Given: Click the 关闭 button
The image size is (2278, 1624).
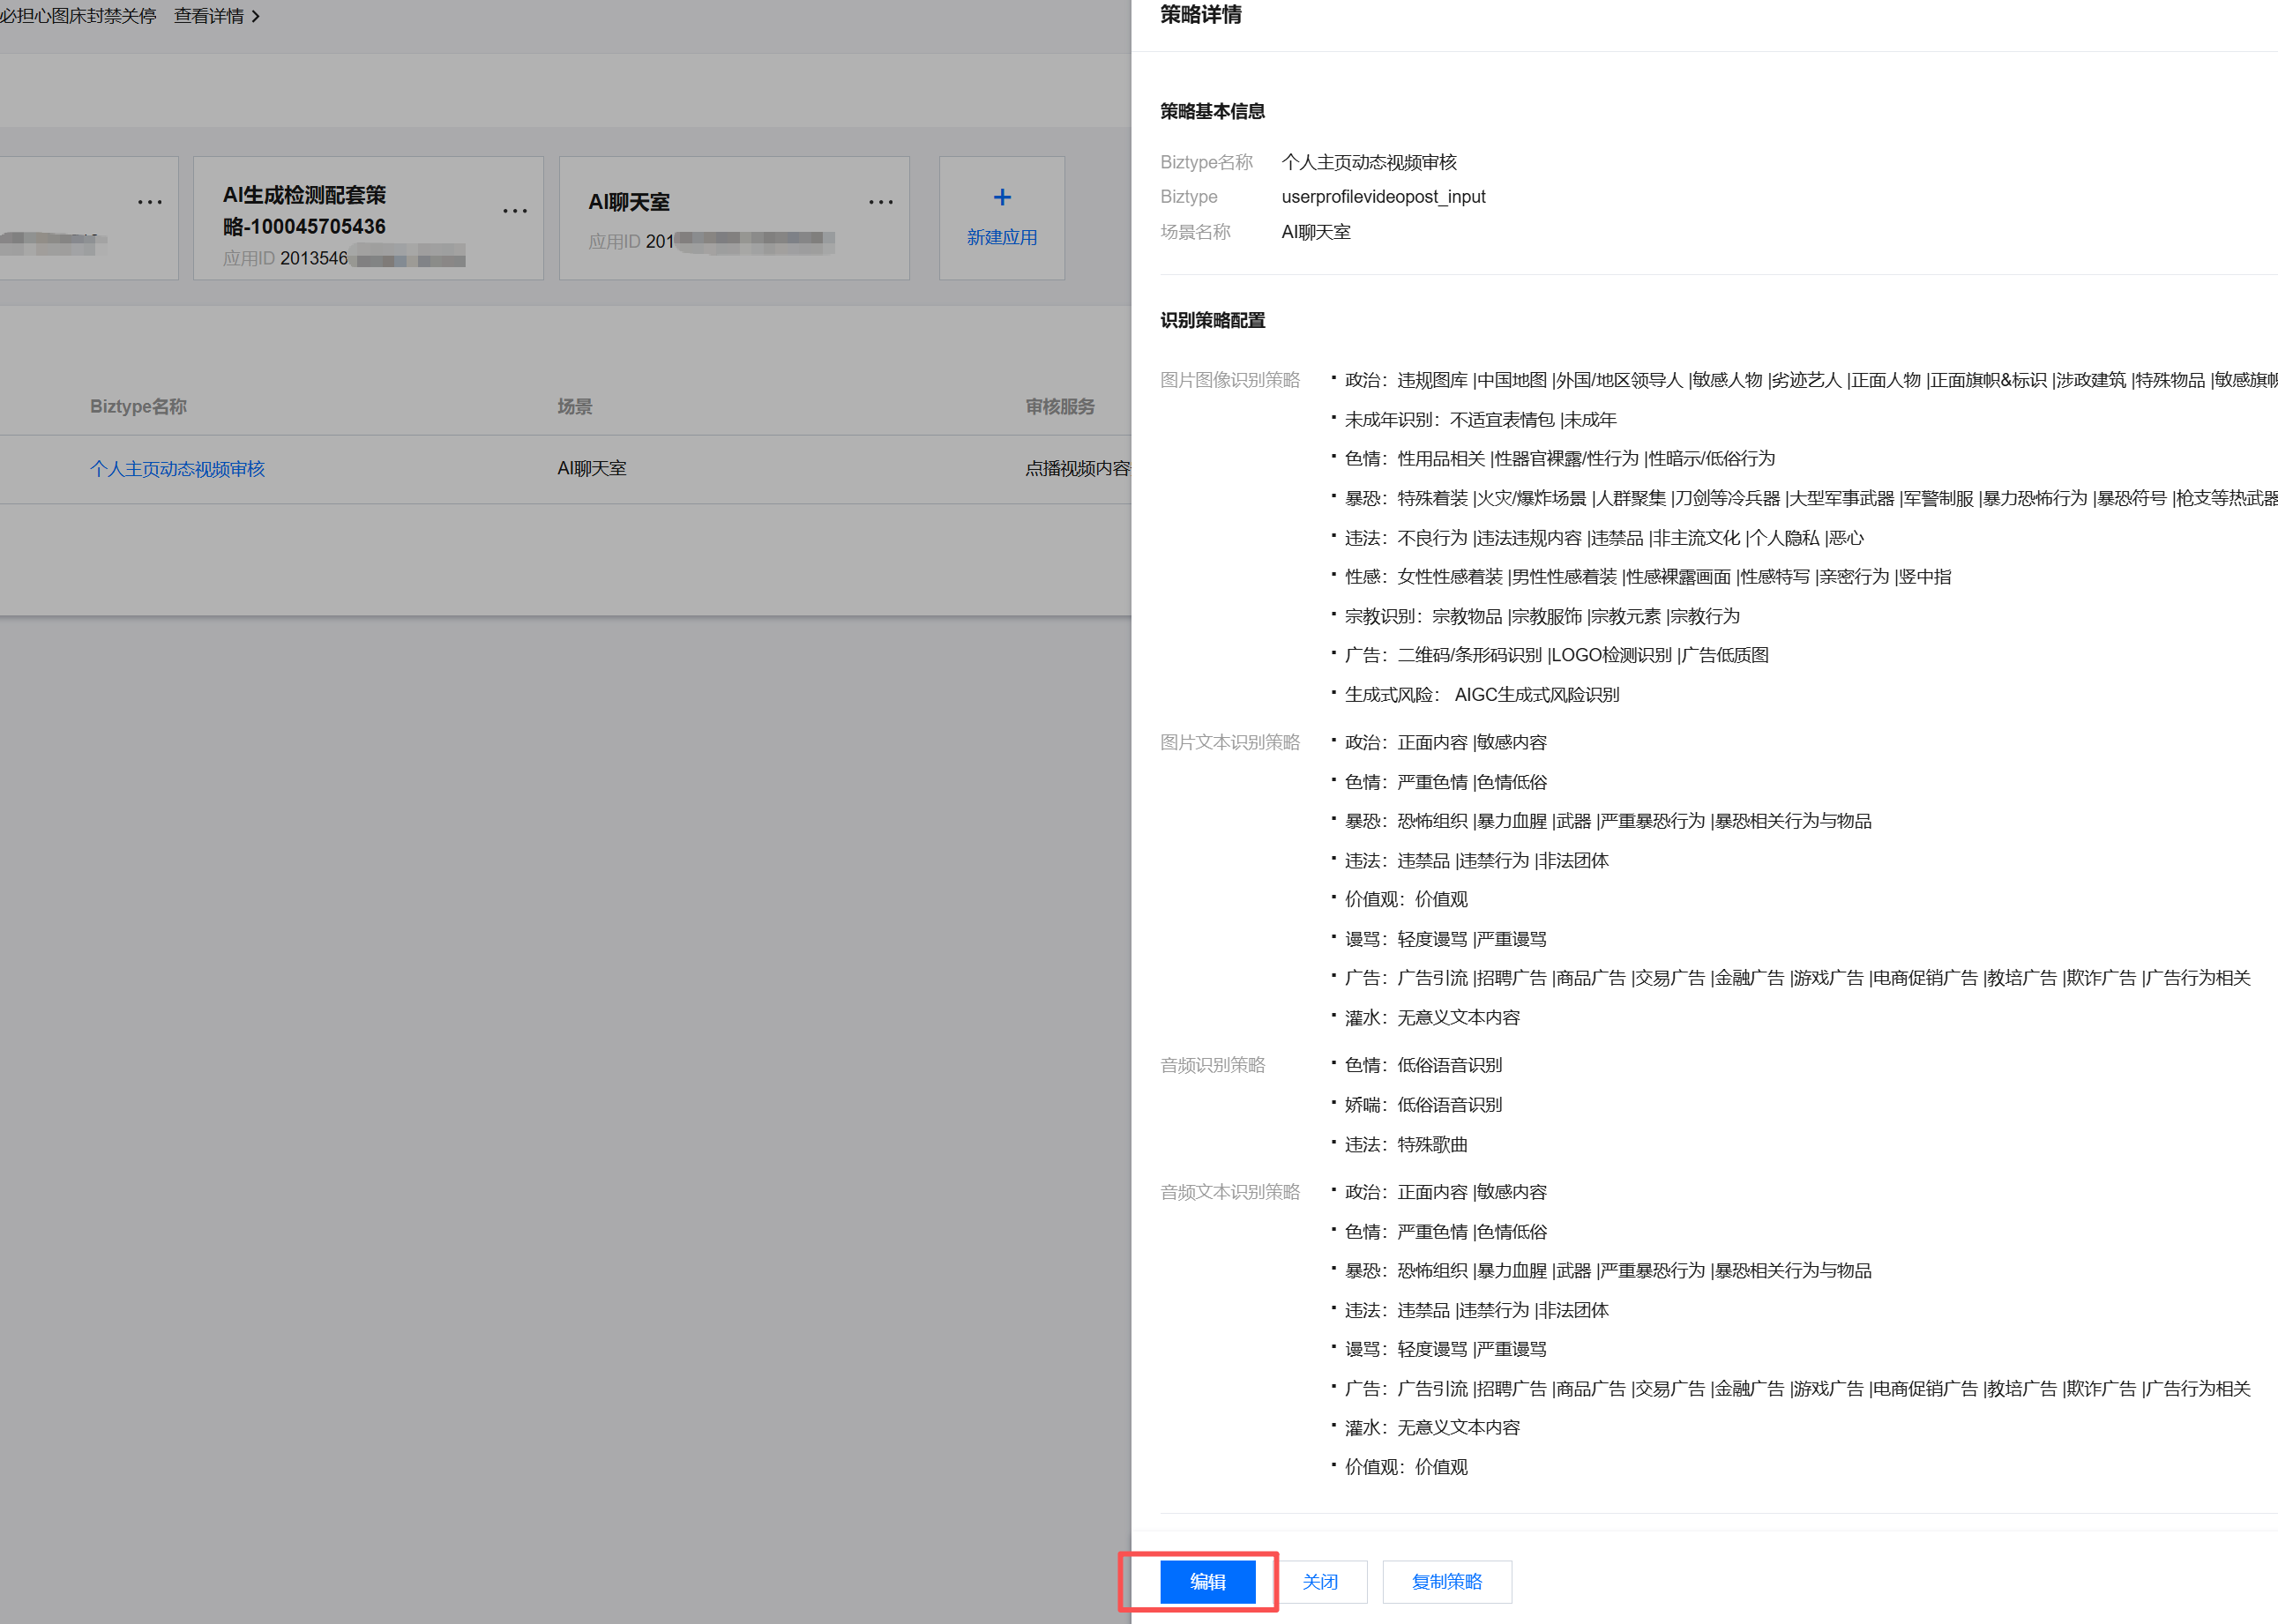Looking at the screenshot, I should (x=1320, y=1581).
